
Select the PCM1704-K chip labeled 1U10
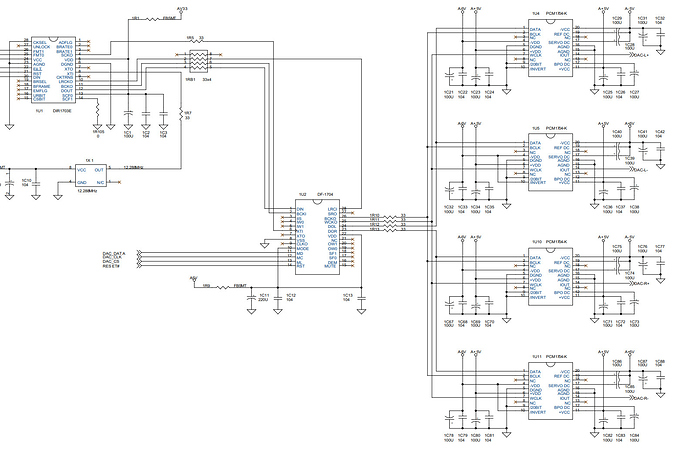click(x=551, y=276)
